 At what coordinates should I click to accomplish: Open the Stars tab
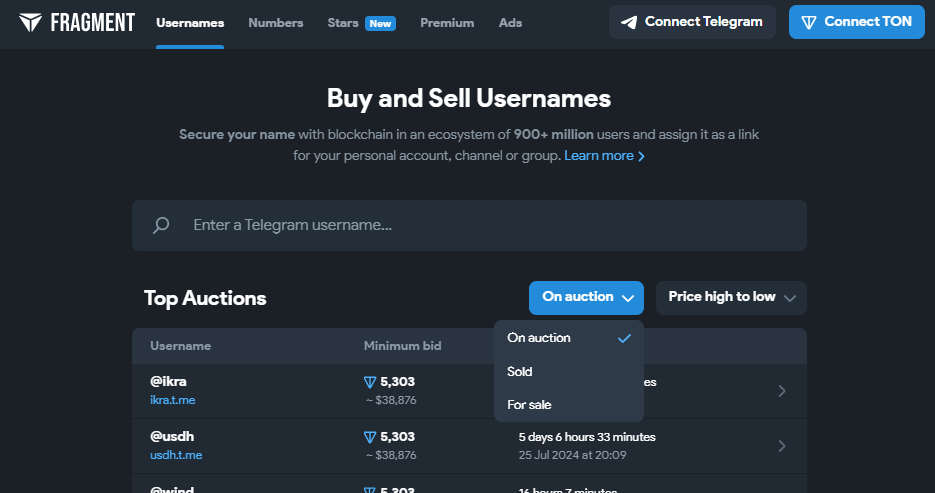[343, 23]
